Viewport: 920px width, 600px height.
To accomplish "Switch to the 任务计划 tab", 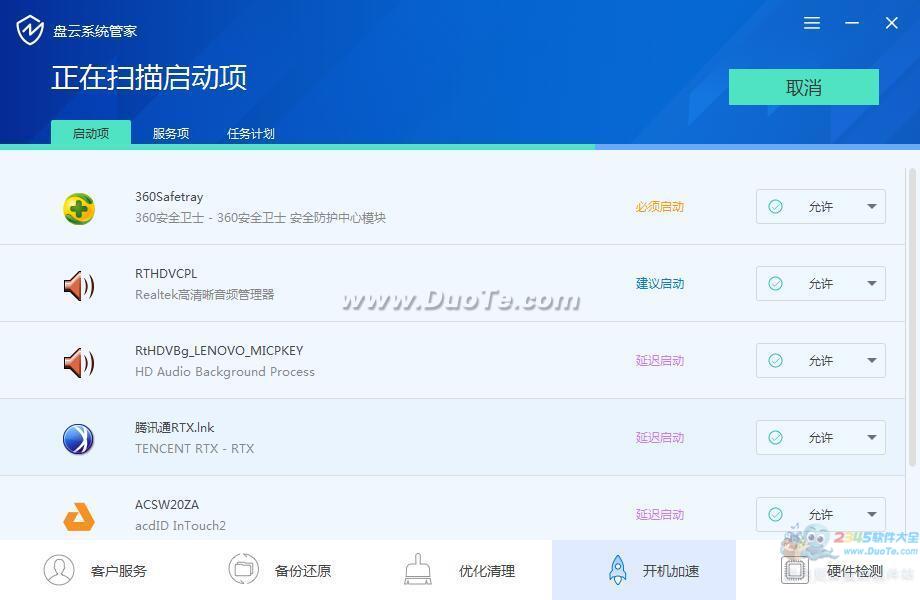I will tap(250, 133).
